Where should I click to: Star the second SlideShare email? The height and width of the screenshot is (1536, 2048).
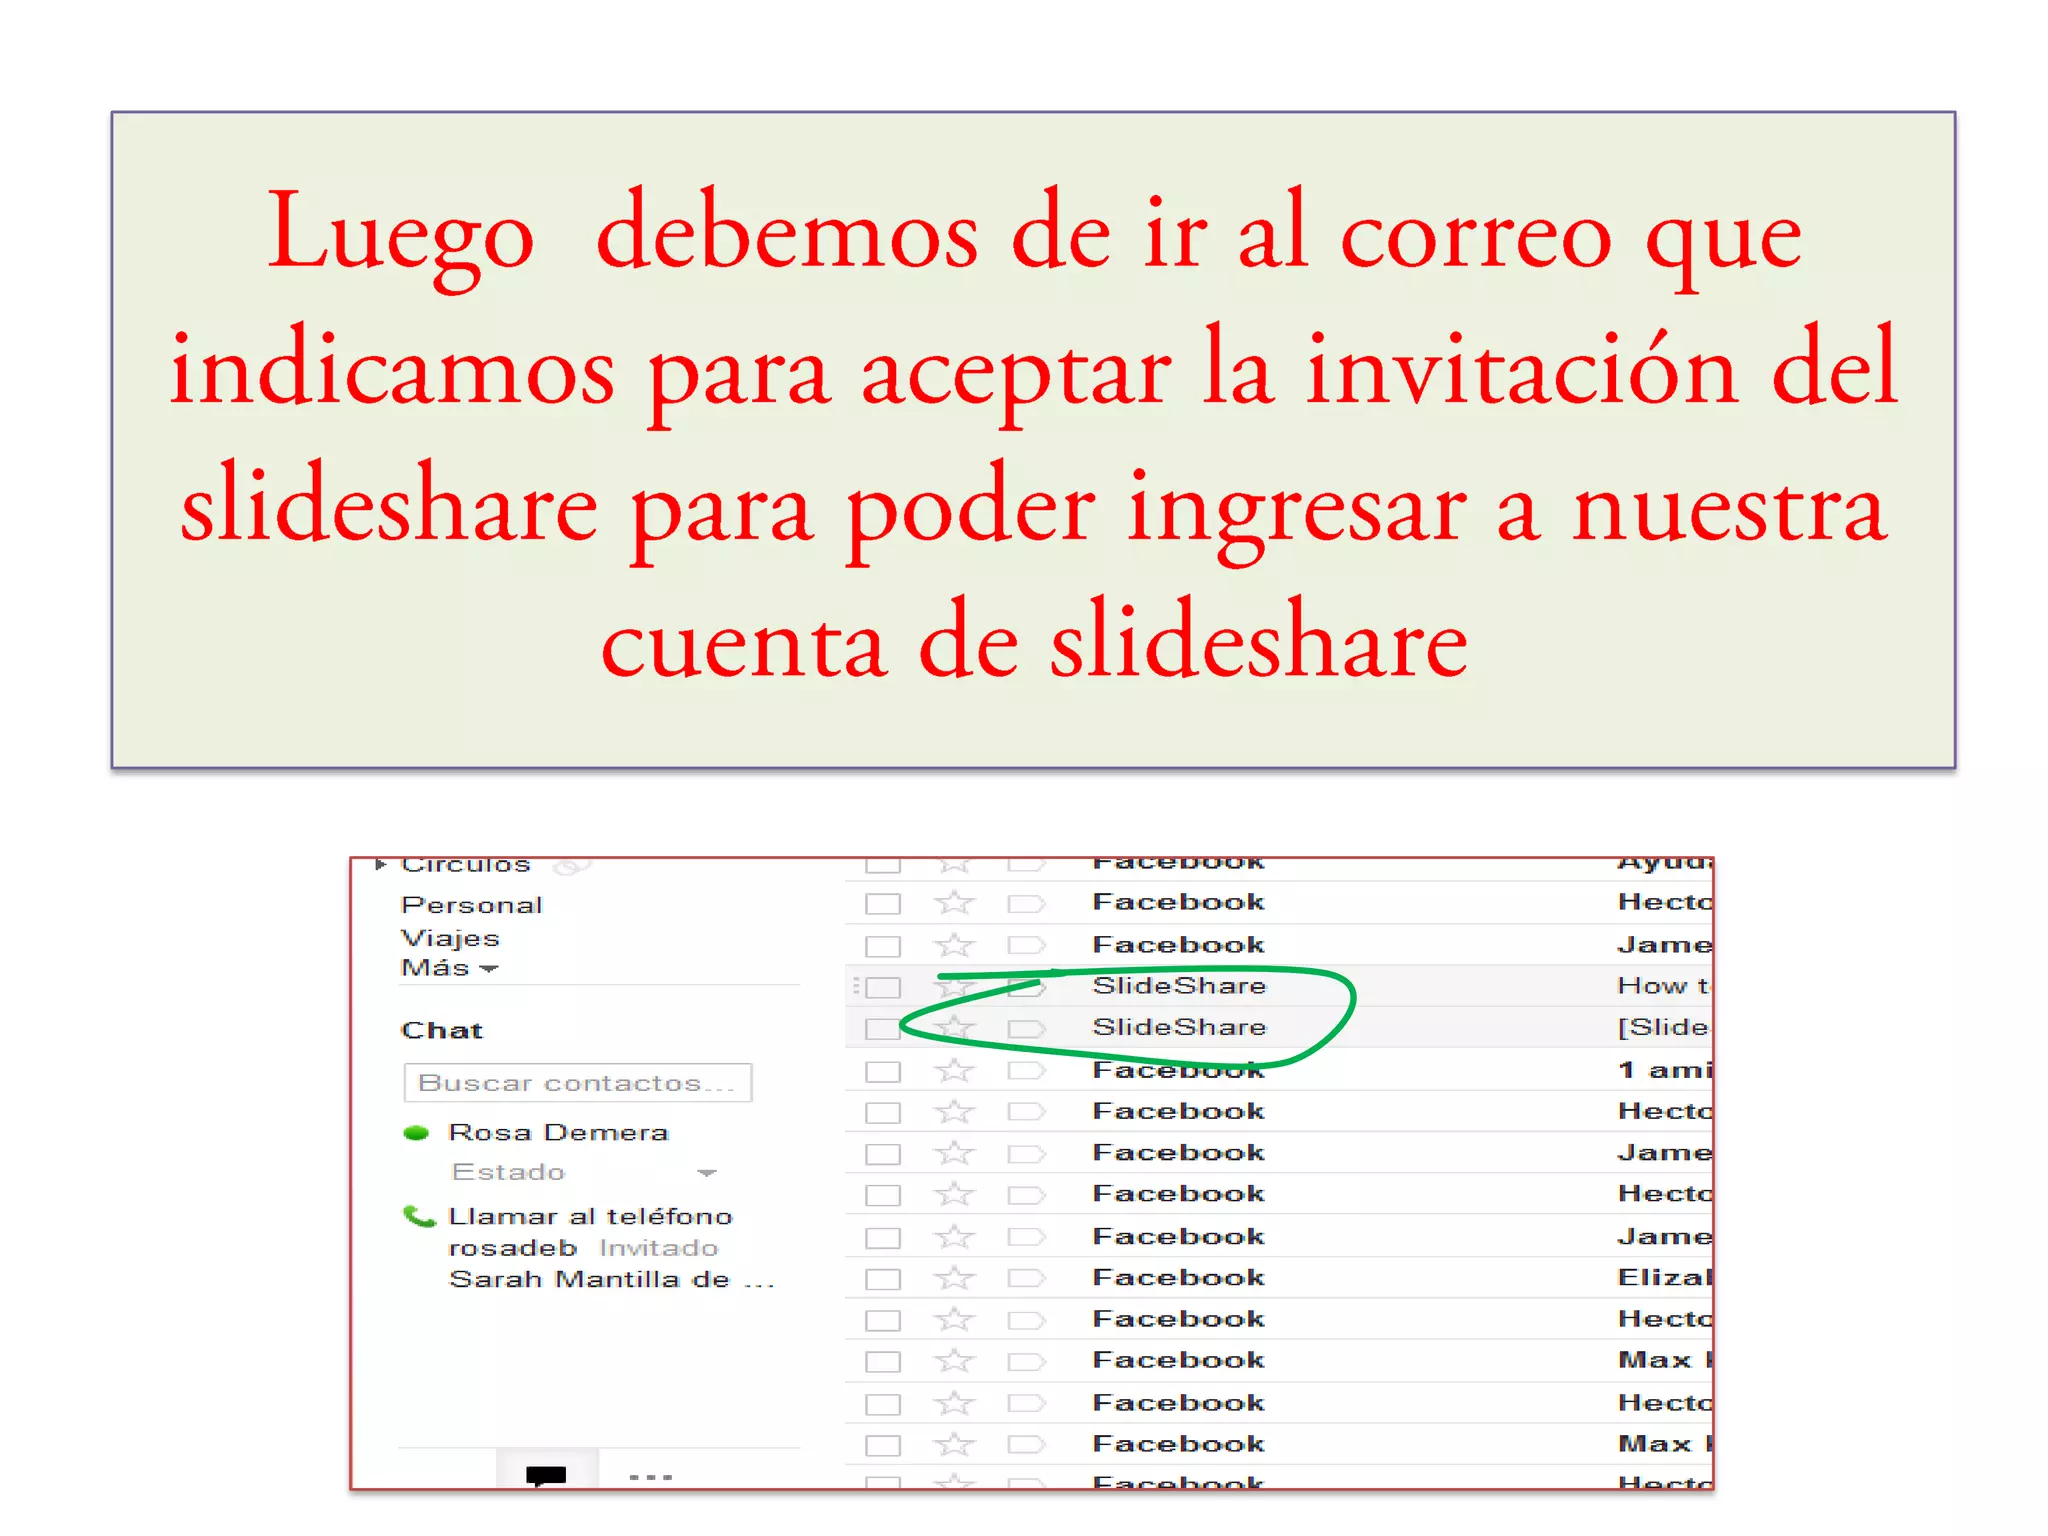[954, 1027]
